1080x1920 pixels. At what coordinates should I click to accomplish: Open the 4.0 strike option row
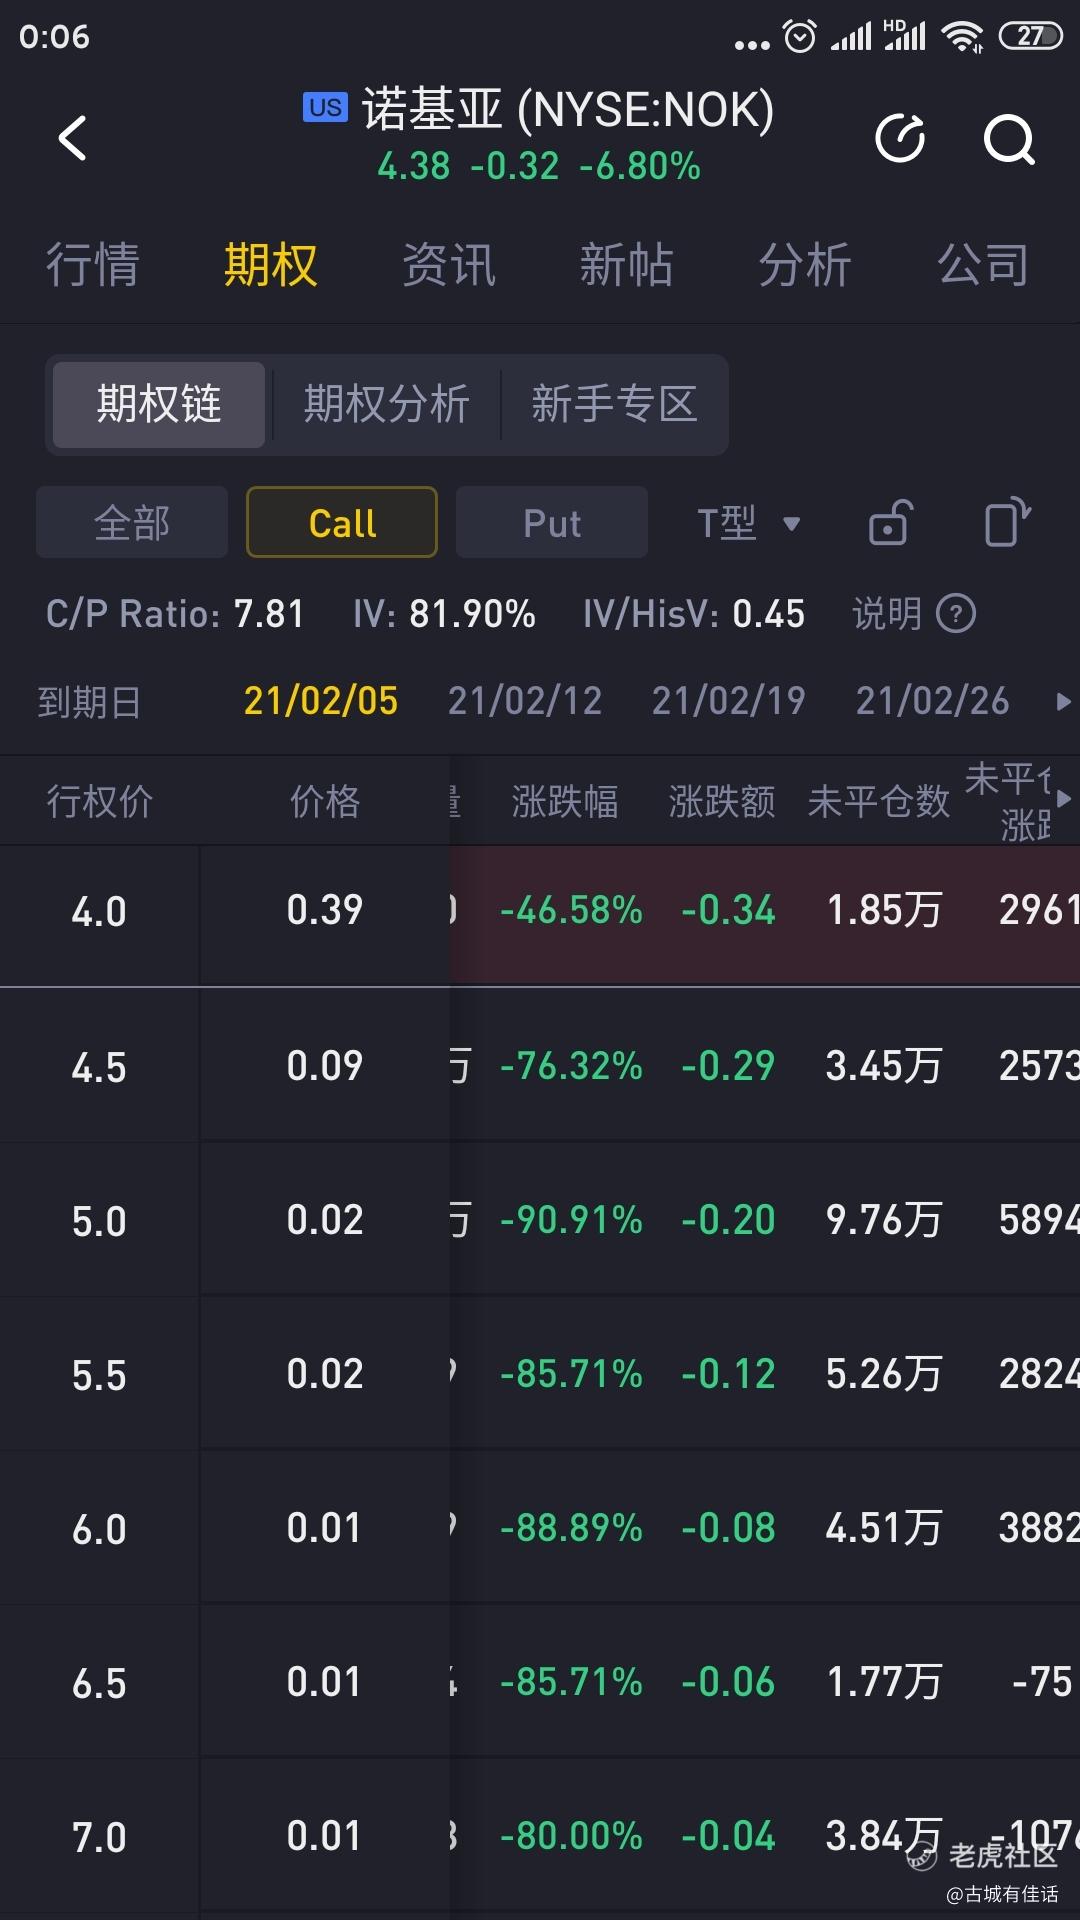[540, 914]
